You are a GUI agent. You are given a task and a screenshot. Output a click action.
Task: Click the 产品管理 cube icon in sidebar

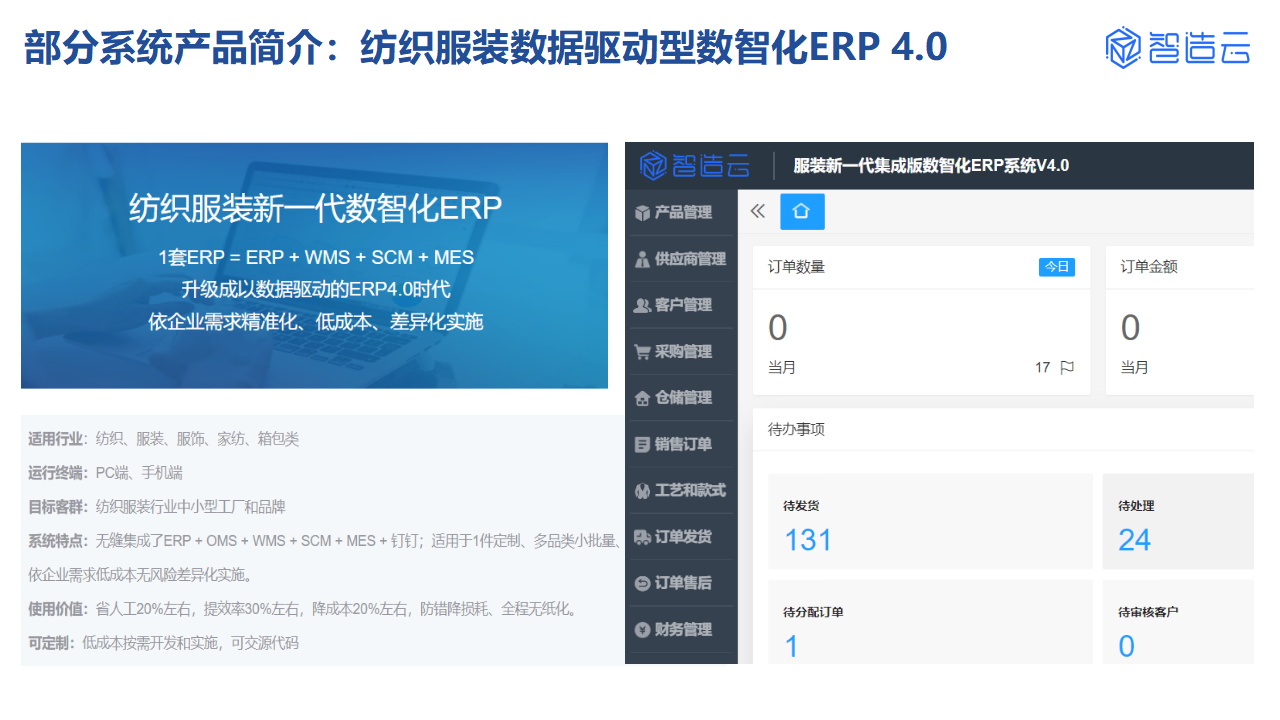tap(643, 213)
